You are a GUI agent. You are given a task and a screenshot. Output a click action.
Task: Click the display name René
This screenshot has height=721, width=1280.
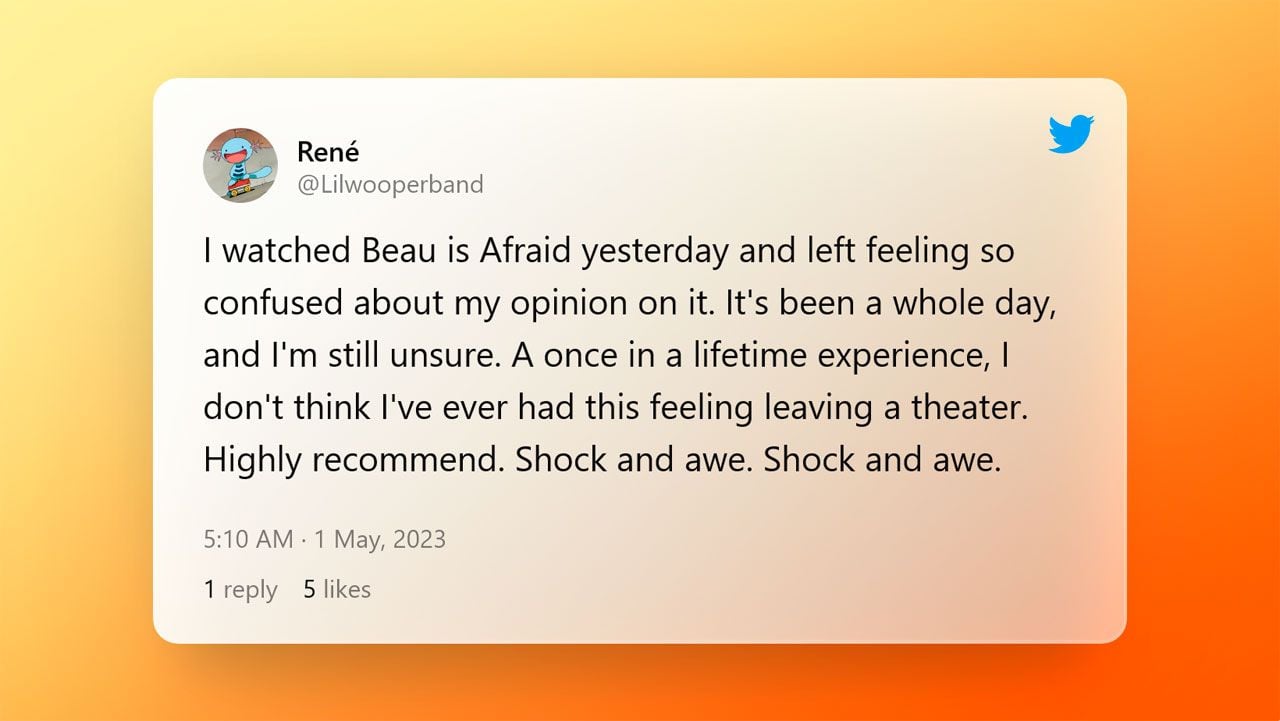pos(328,152)
